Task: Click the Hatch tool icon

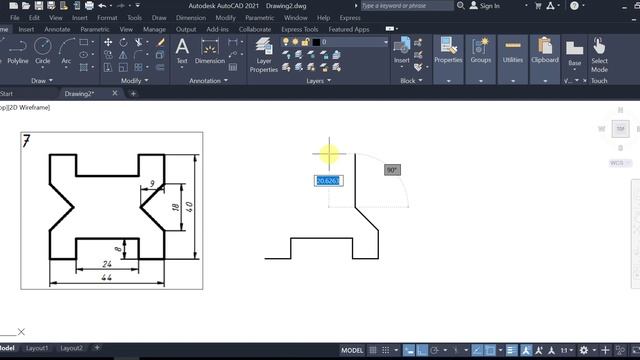Action: tap(84, 67)
